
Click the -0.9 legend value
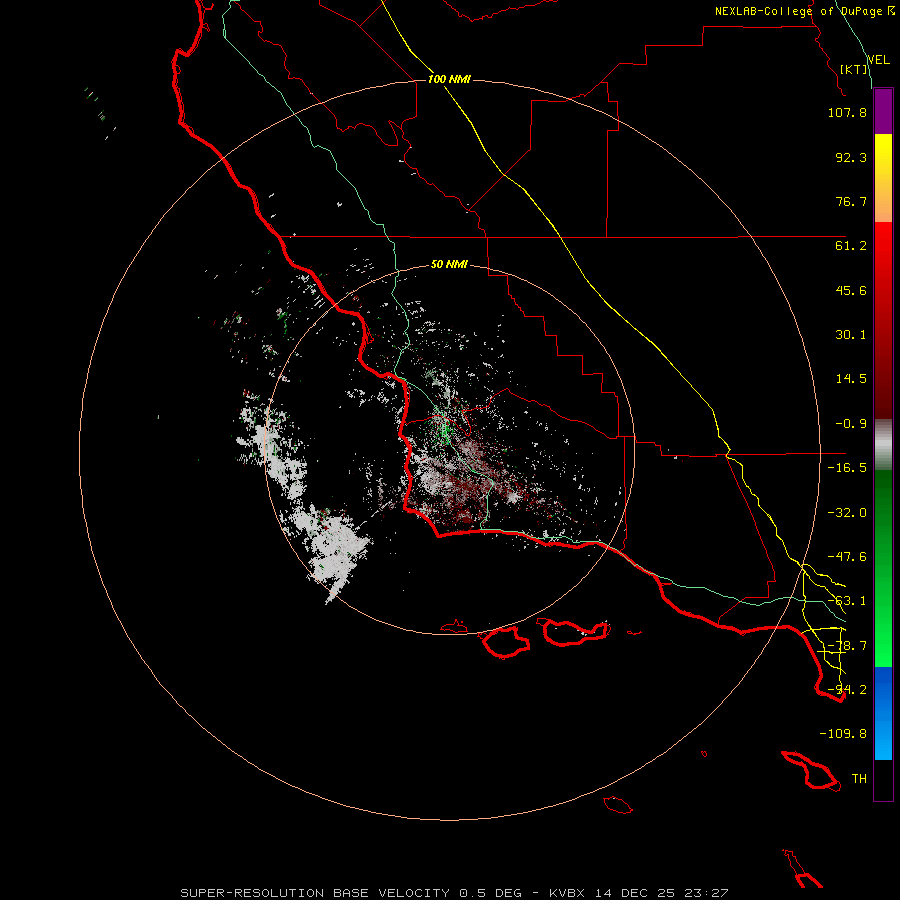point(851,424)
